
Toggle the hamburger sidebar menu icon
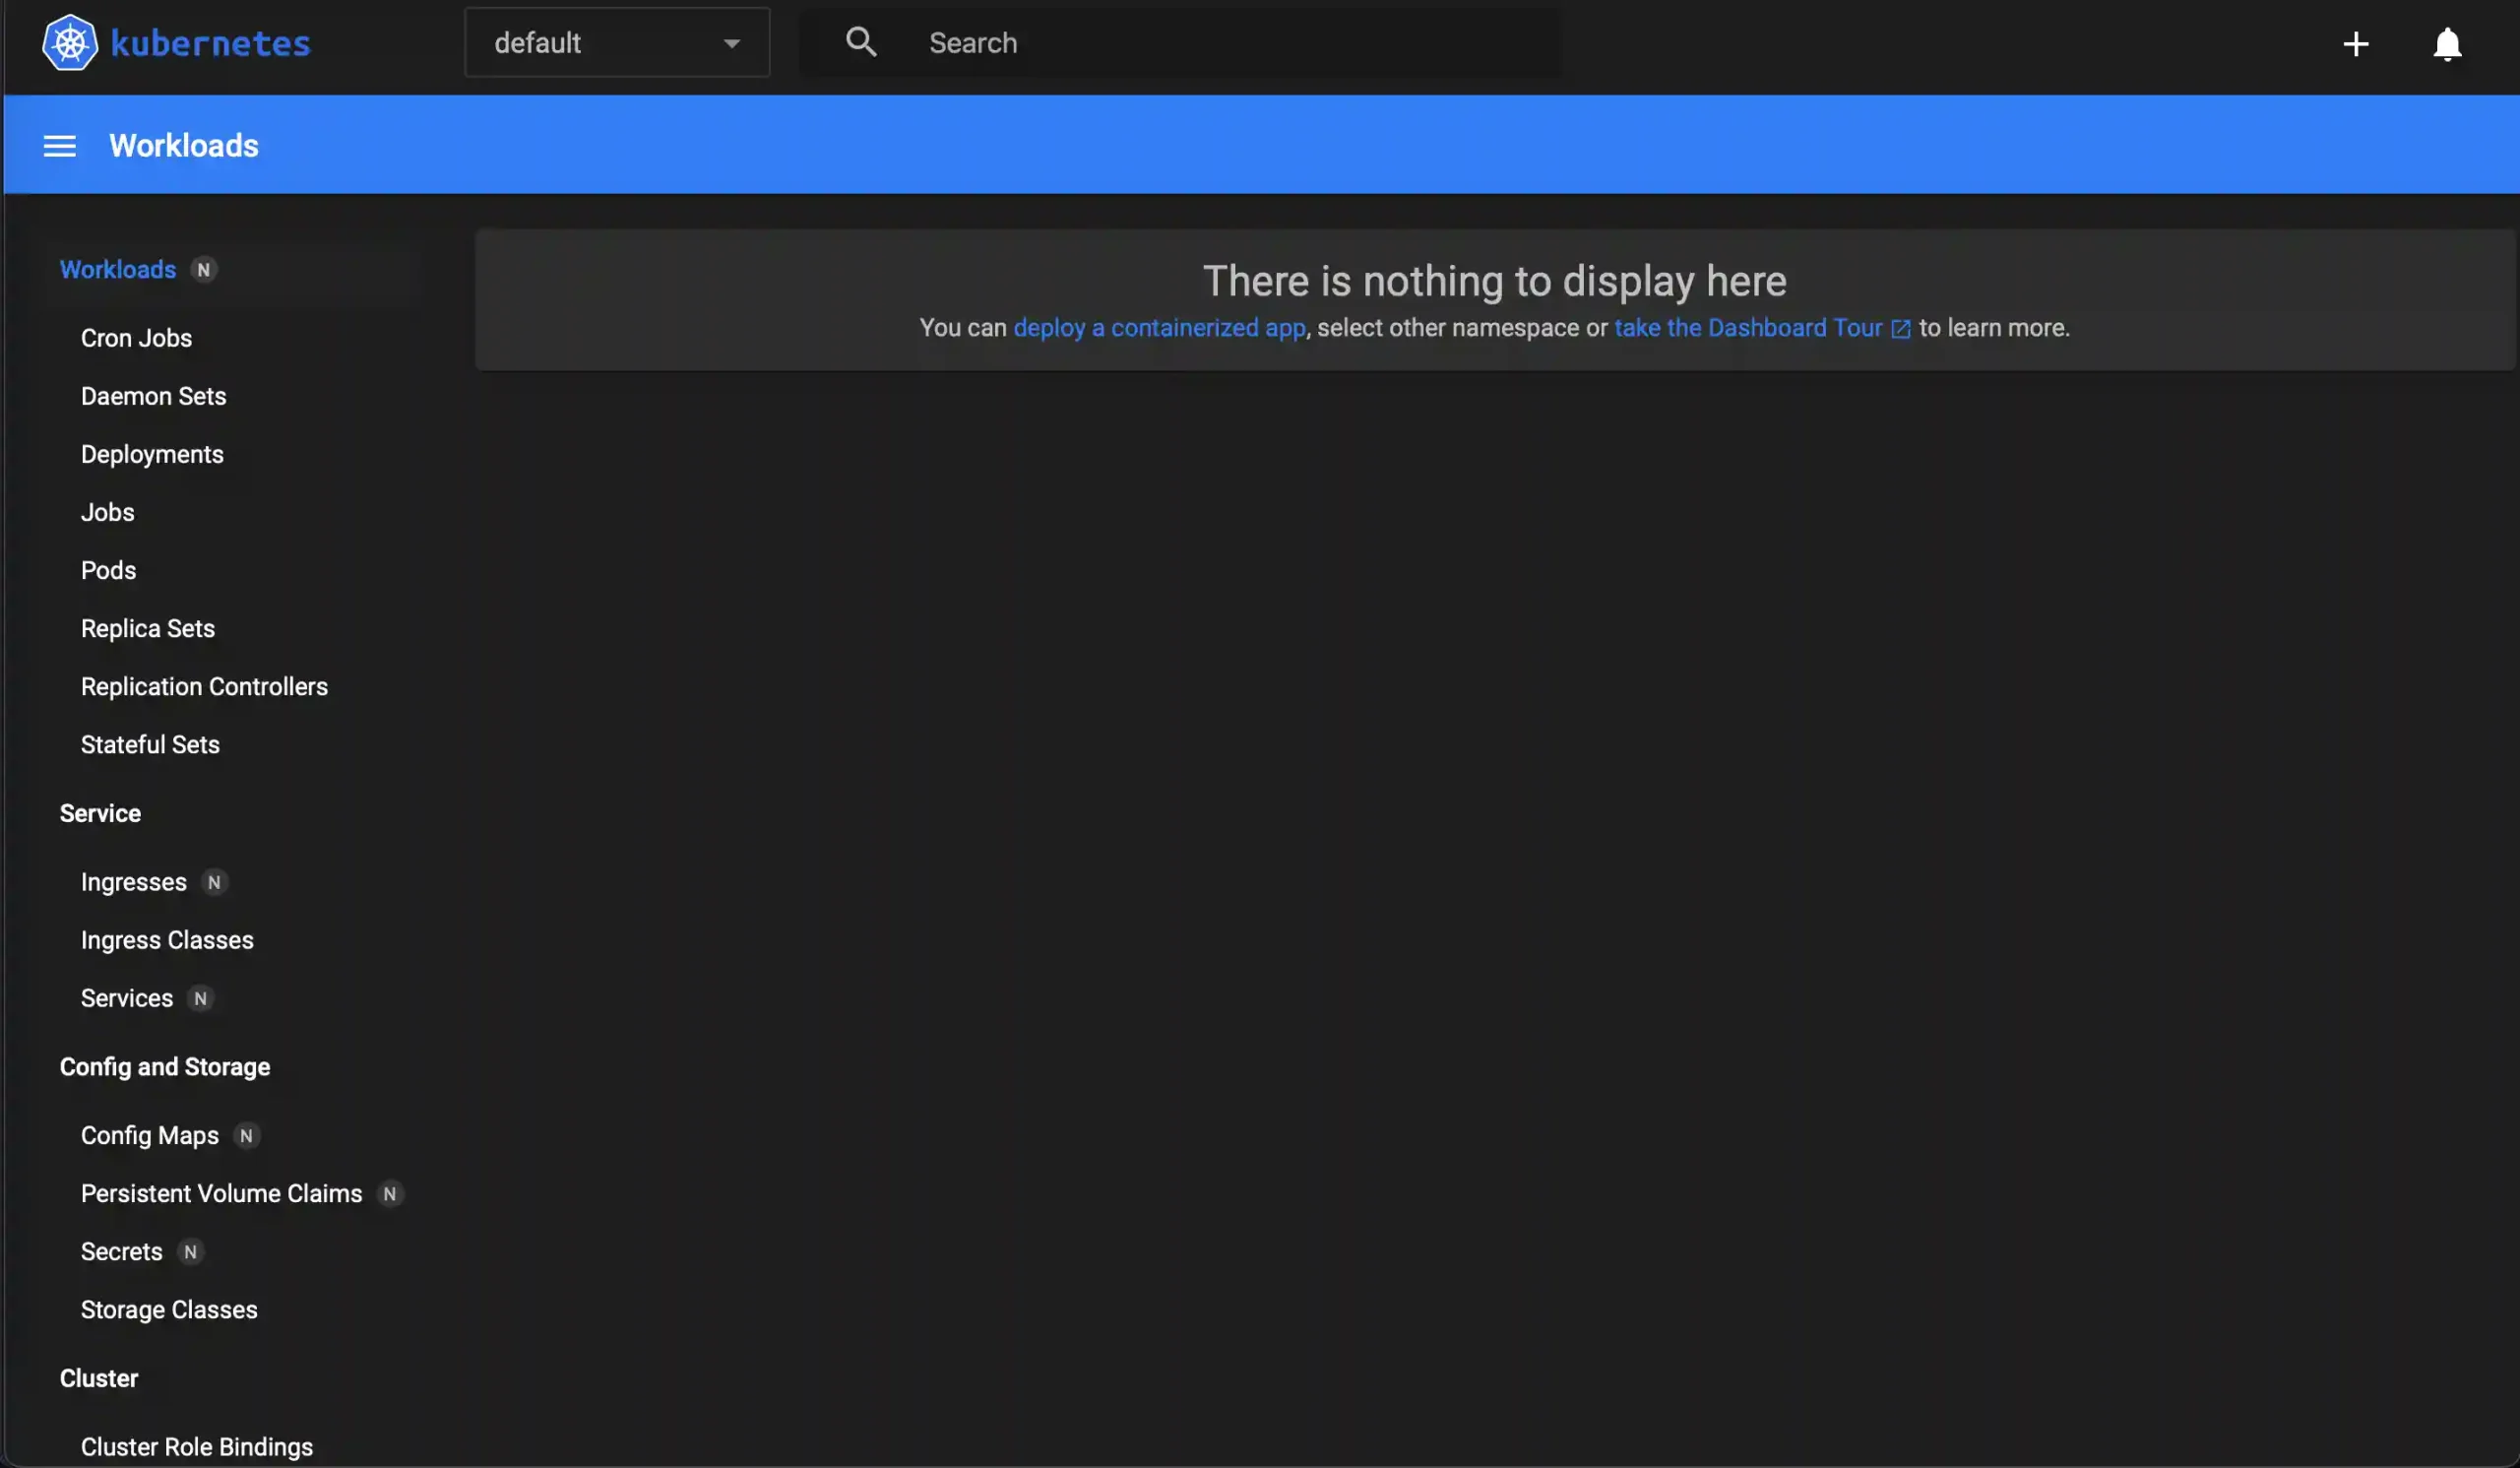point(59,146)
